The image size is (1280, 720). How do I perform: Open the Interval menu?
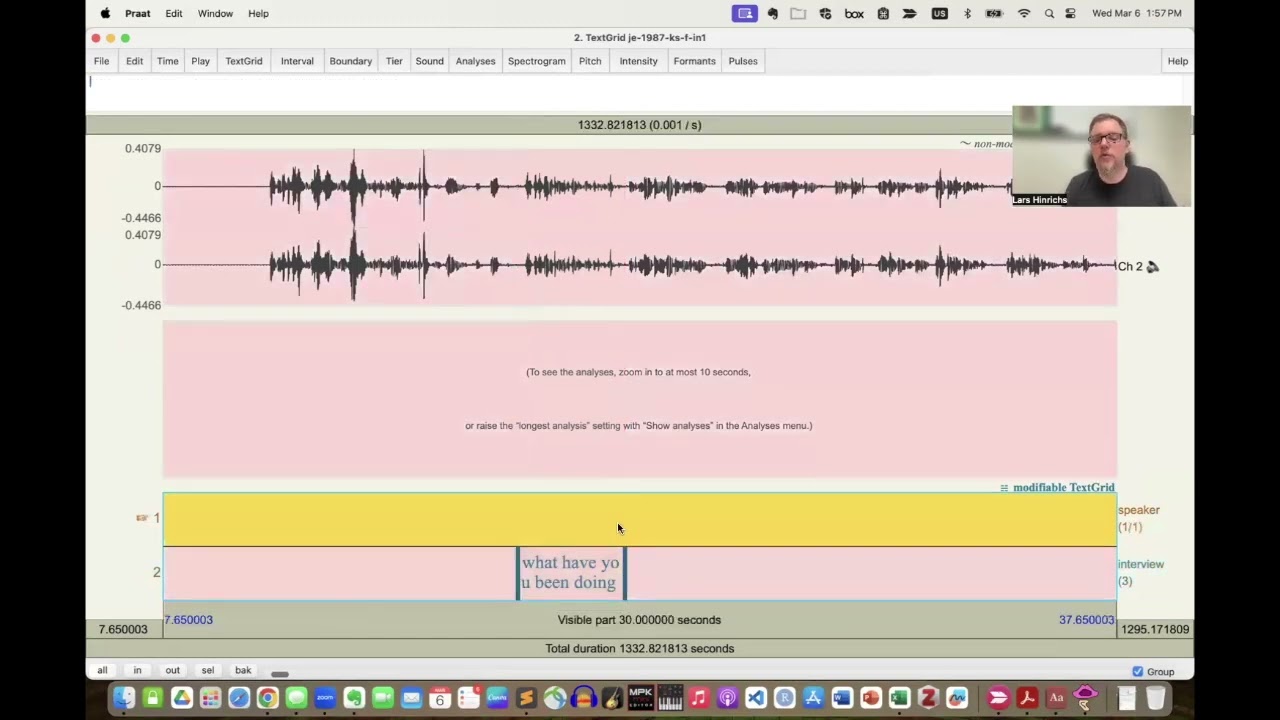click(297, 61)
